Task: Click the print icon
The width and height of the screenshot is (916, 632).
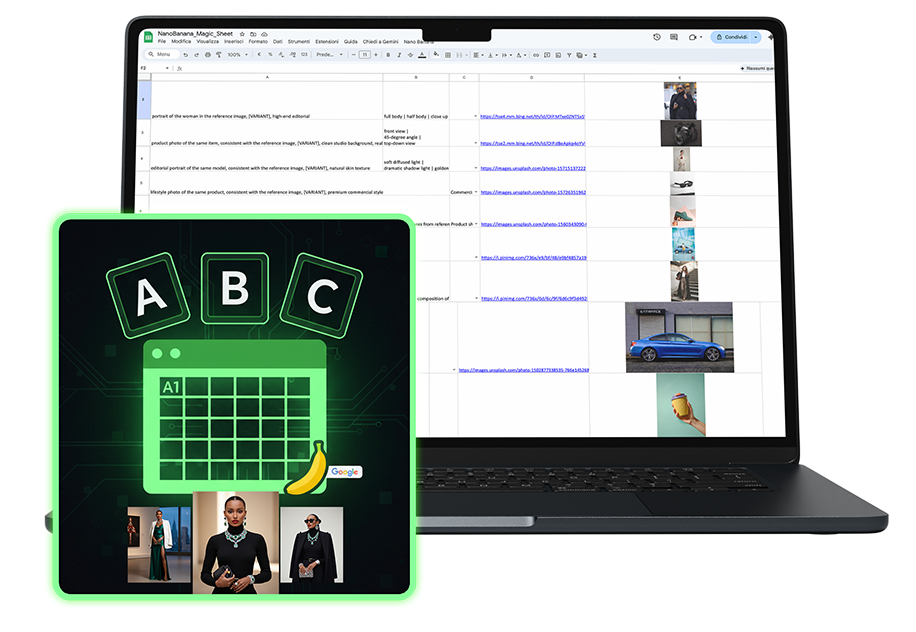Action: coord(207,55)
